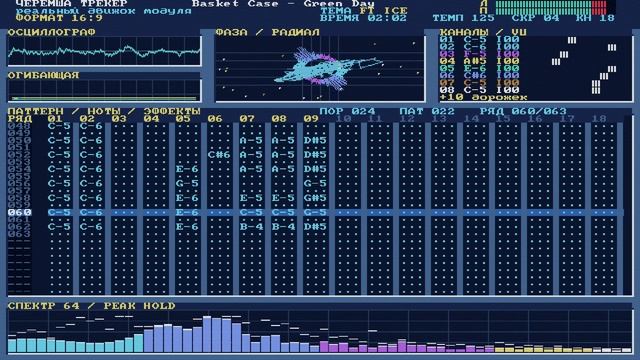
Task: Click the ТЕМА FT ICE theme indicator
Action: click(x=363, y=11)
